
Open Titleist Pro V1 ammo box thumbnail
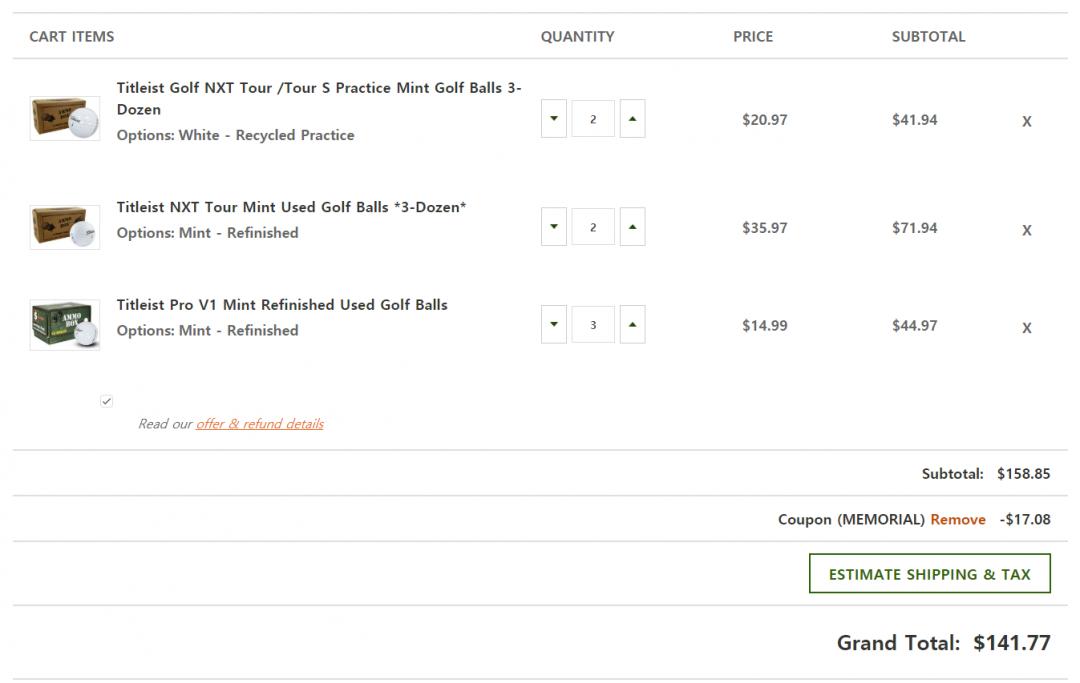pyautogui.click(x=65, y=325)
